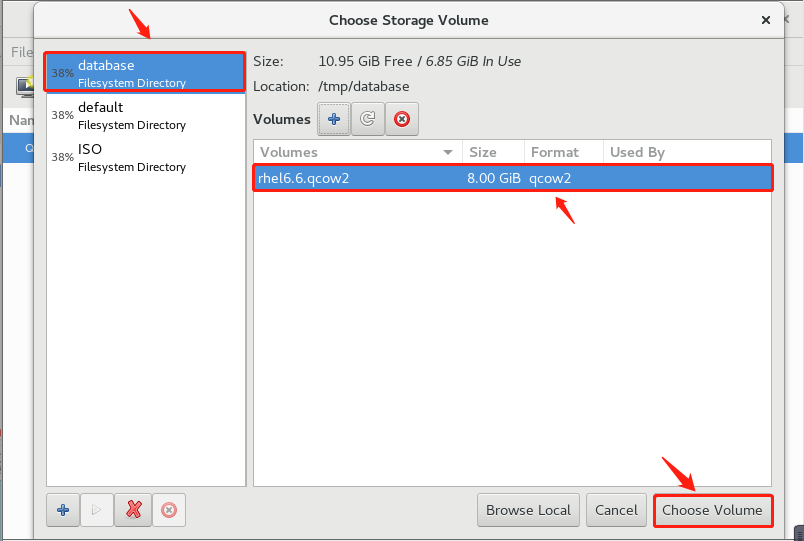804x541 pixels.
Task: Select the default storage pool
Action: [x=146, y=115]
